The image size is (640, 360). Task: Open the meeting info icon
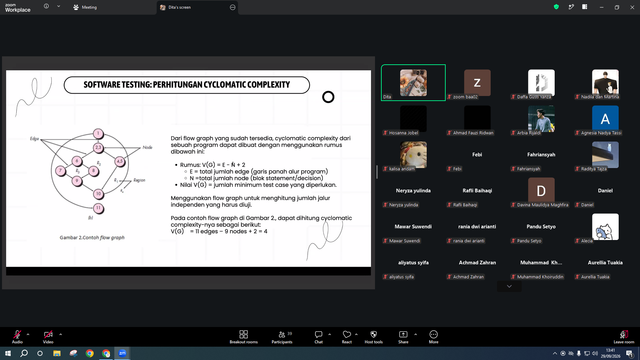coord(46,7)
